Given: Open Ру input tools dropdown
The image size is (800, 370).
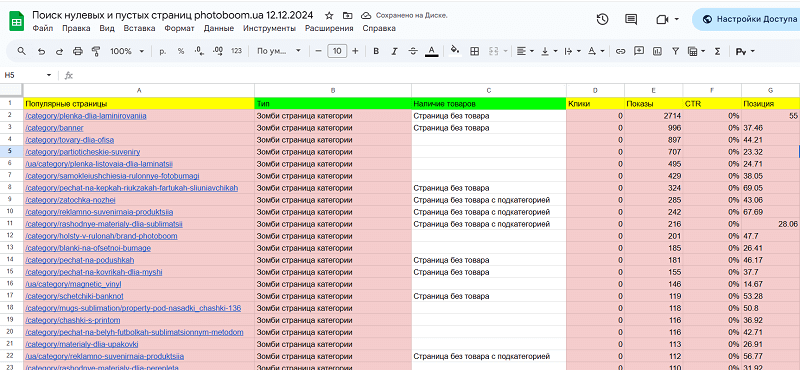Looking at the screenshot, I should click(x=745, y=51).
